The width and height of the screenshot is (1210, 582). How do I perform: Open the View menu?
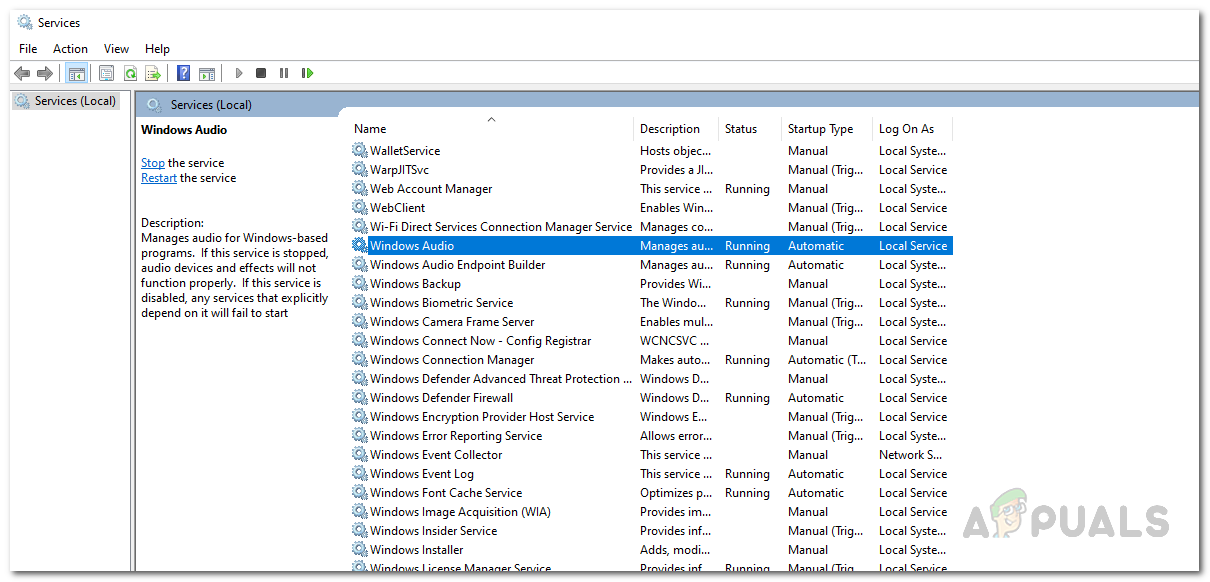[116, 49]
